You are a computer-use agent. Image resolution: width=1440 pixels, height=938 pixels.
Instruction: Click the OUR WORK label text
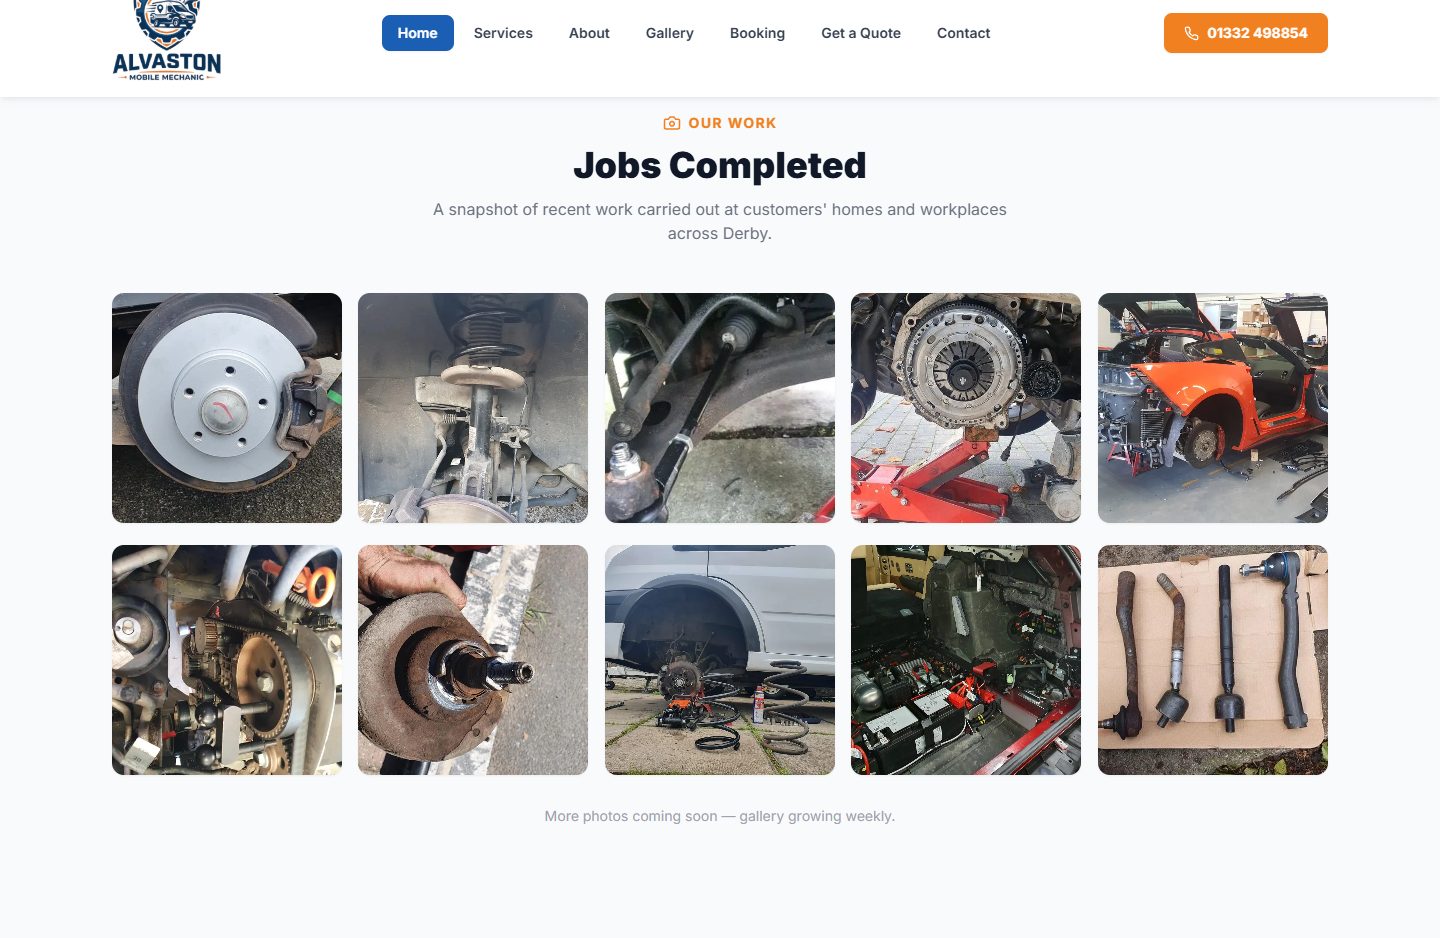coord(732,123)
